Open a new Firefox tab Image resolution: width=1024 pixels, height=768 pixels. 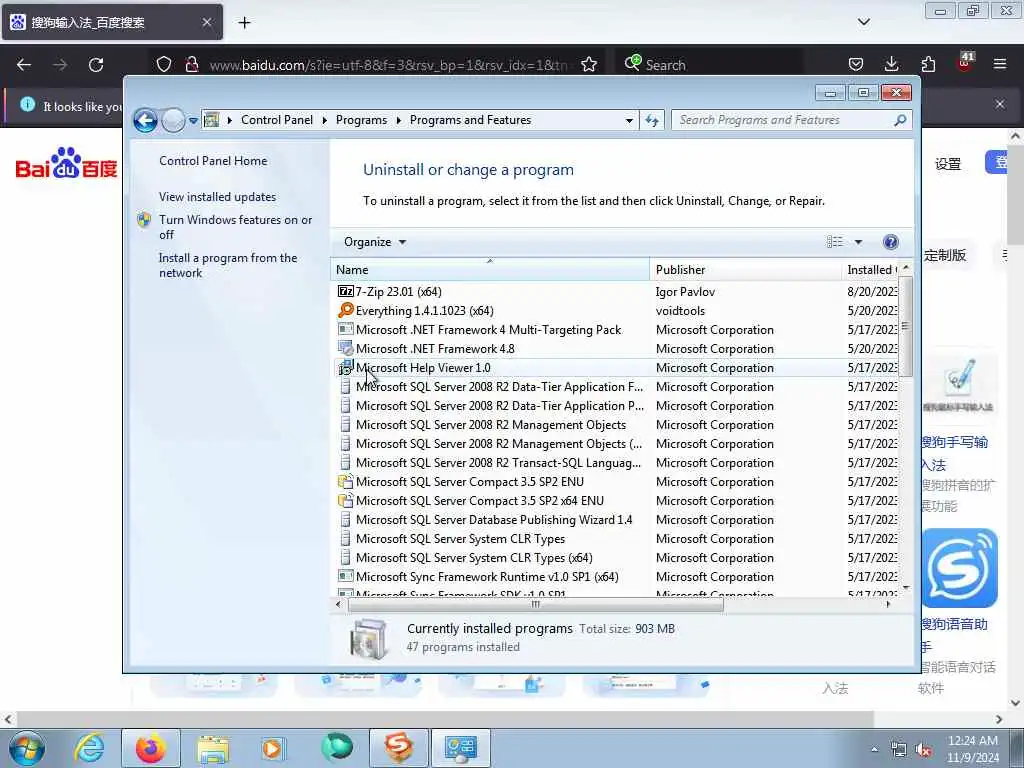[x=244, y=23]
